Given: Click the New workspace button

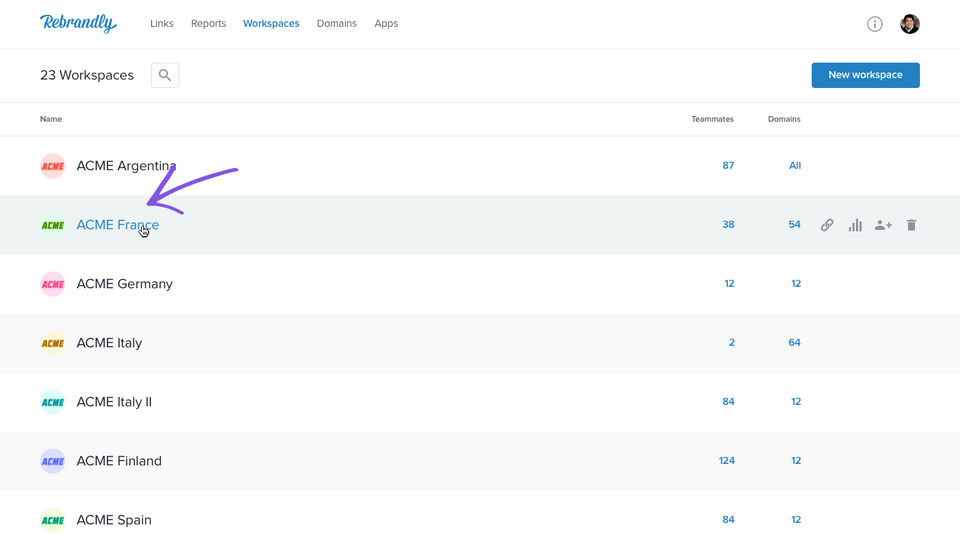Looking at the screenshot, I should [x=865, y=75].
